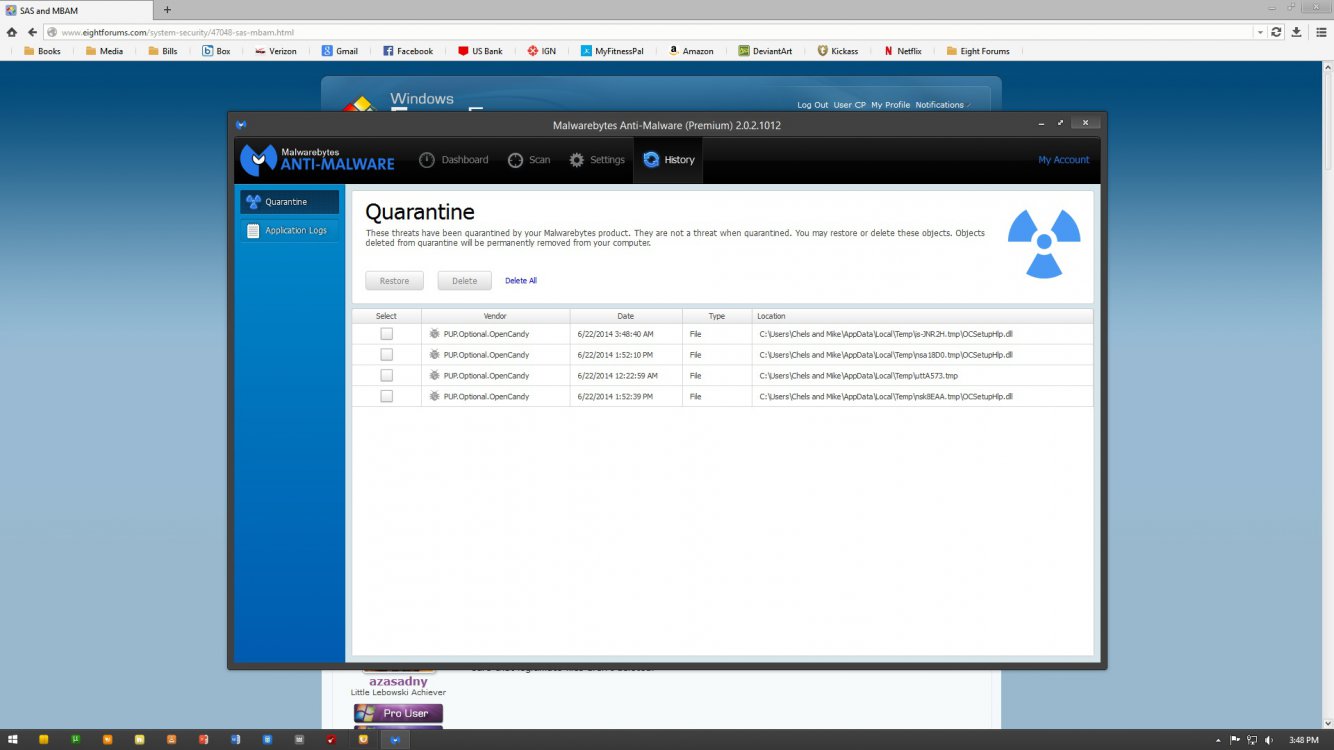The height and width of the screenshot is (750, 1334).
Task: Click the My Account link
Action: (1064, 160)
